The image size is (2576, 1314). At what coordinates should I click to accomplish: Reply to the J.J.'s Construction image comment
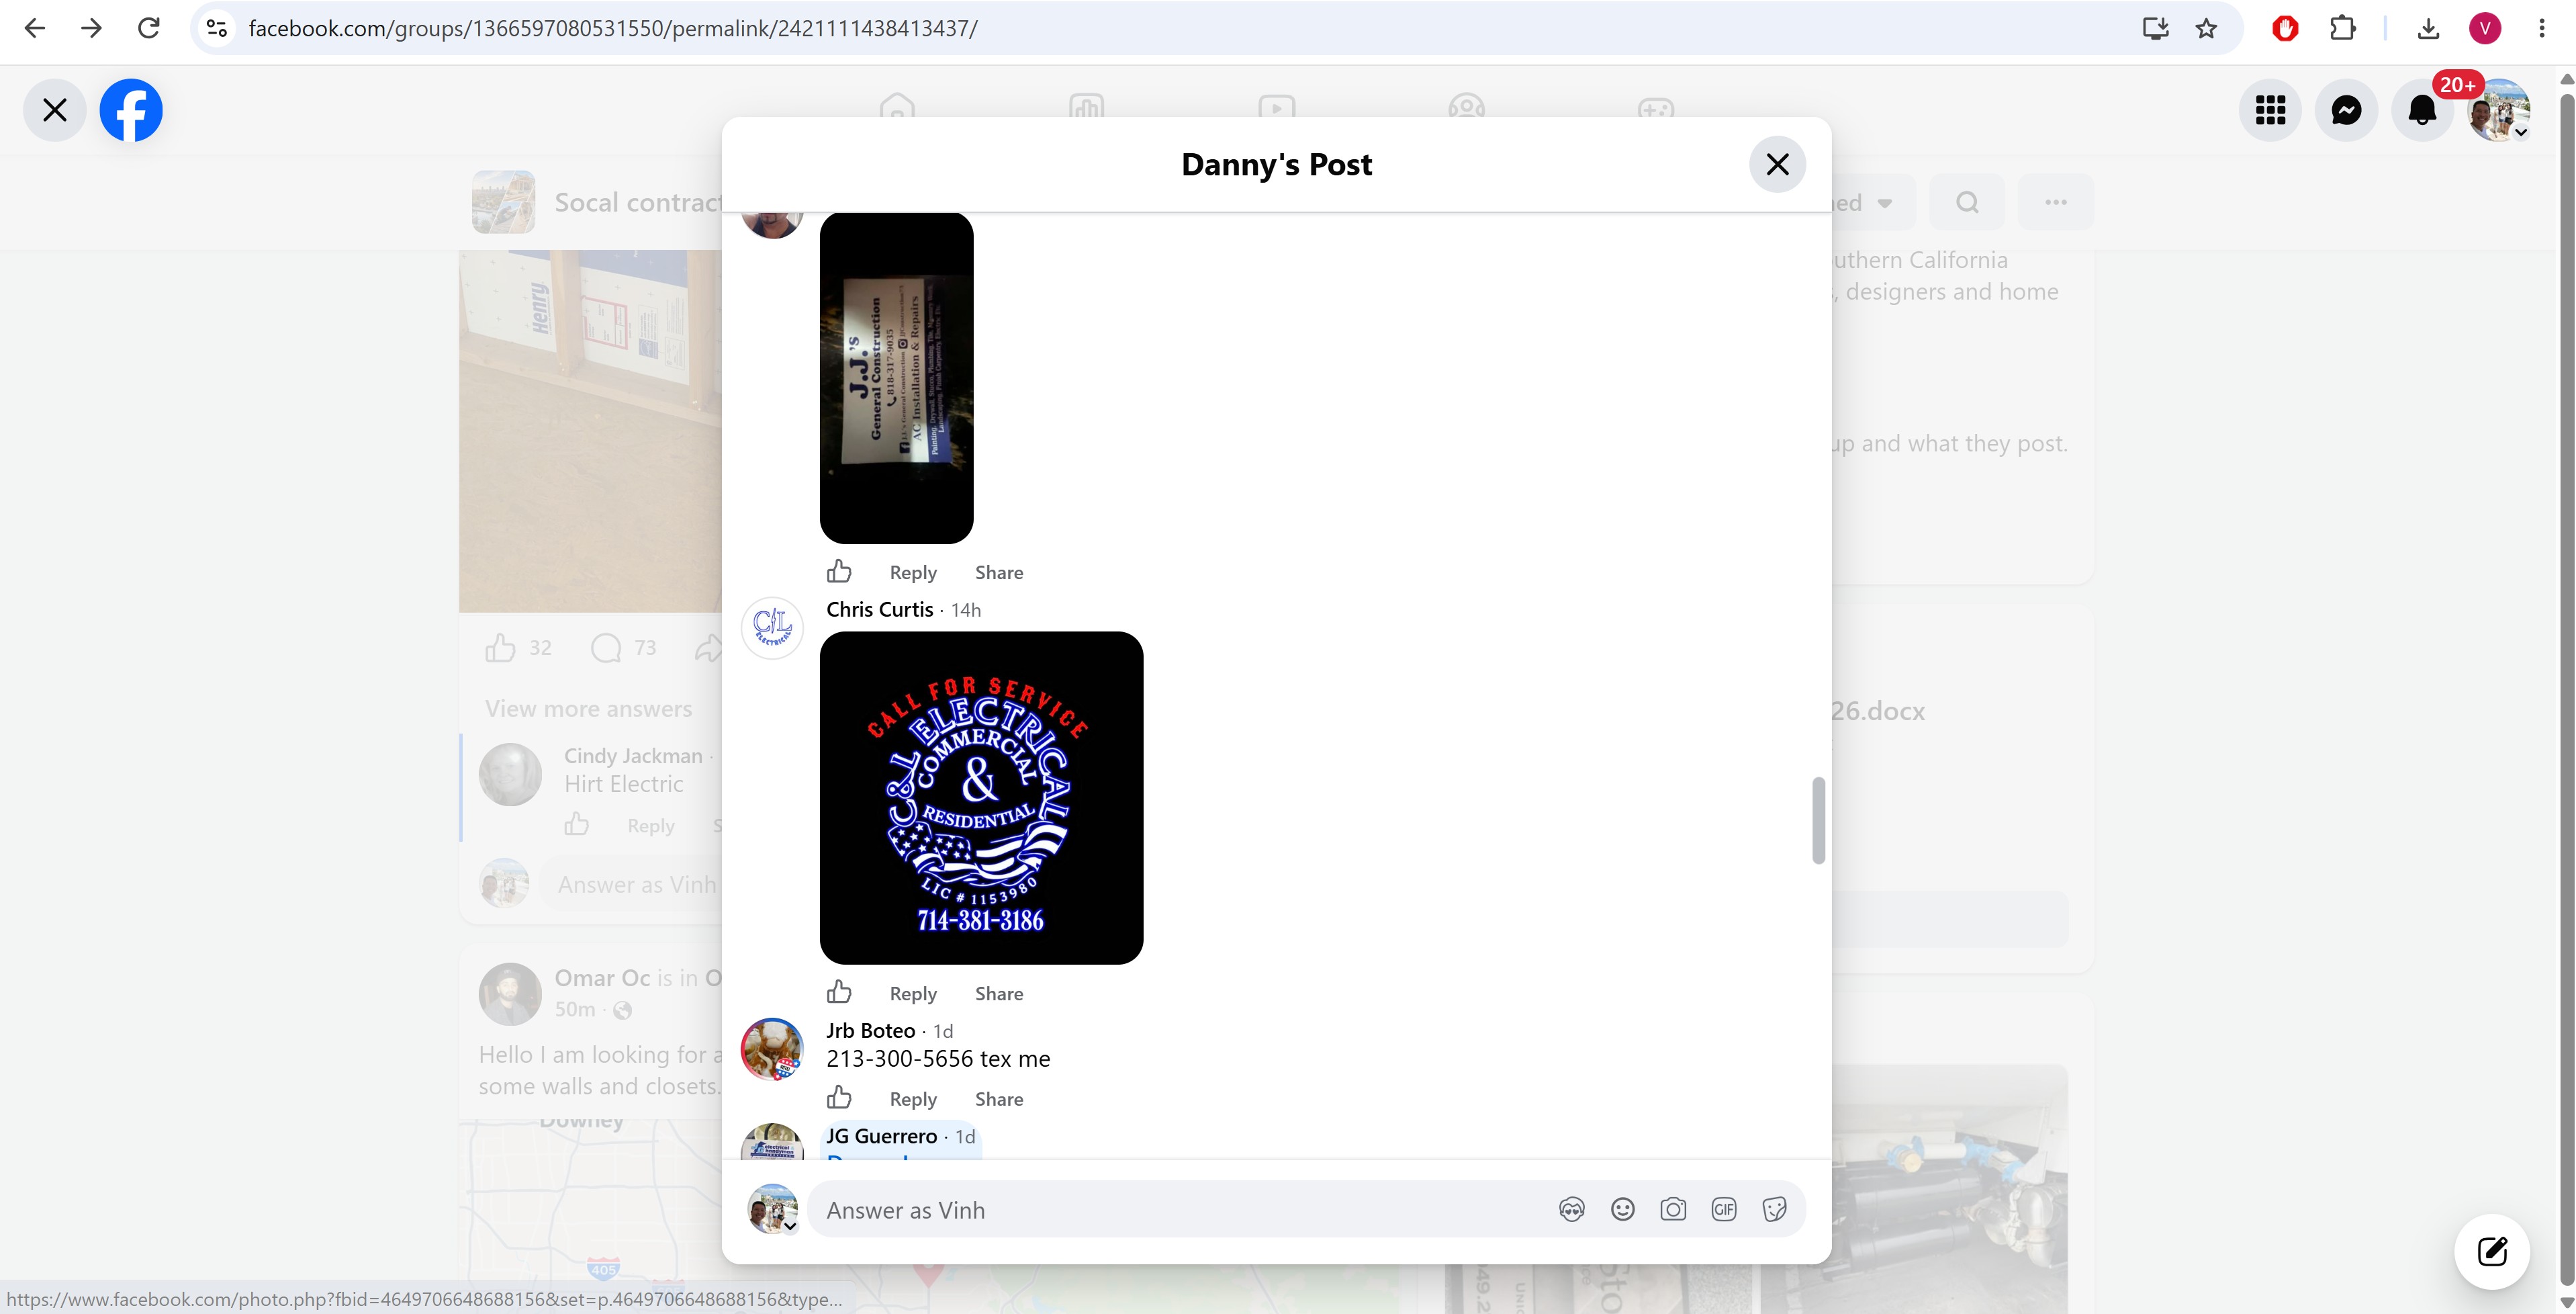(913, 572)
